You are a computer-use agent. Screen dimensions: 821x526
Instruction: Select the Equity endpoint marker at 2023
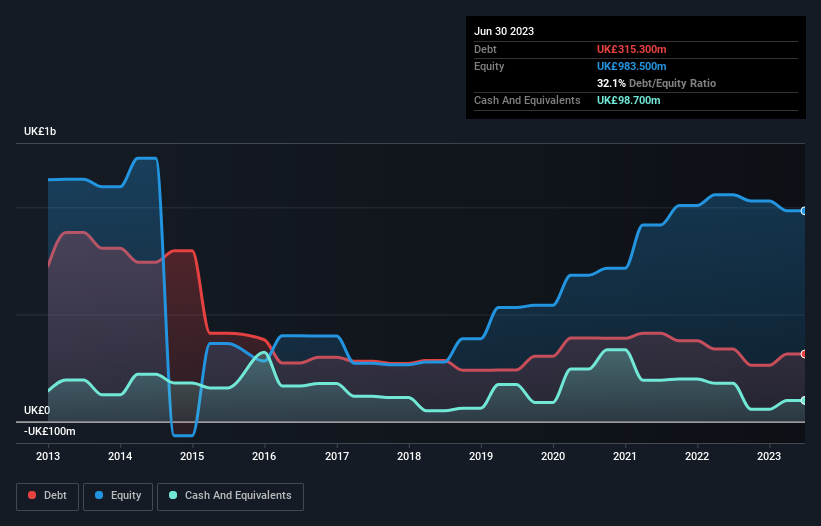[x=804, y=211]
